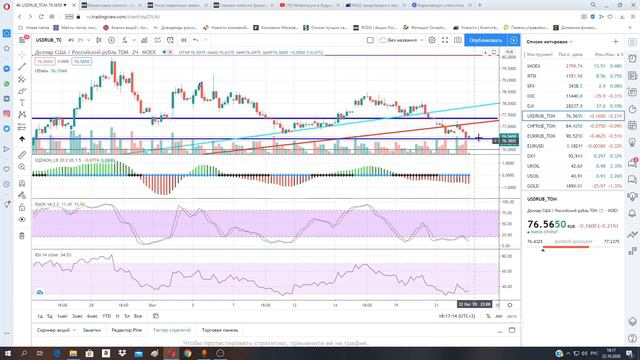Open play arrow next to Publish
Image resolution: width=640 pixels, height=360 pixels.
click(513, 40)
